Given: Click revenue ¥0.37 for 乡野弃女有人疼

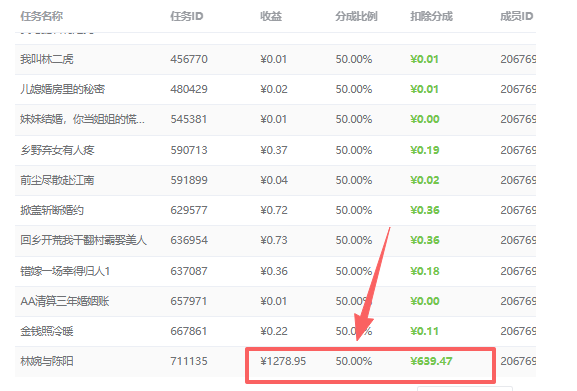Looking at the screenshot, I should click(x=274, y=150).
